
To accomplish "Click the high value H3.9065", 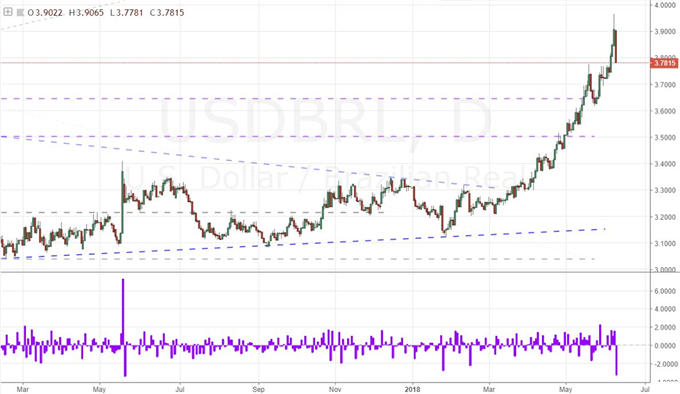I will (86, 13).
